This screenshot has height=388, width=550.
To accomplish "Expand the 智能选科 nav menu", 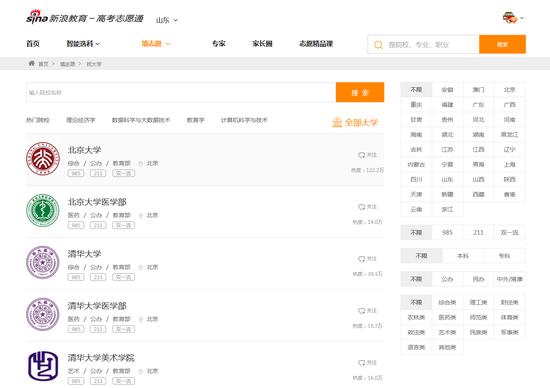I will pyautogui.click(x=83, y=44).
